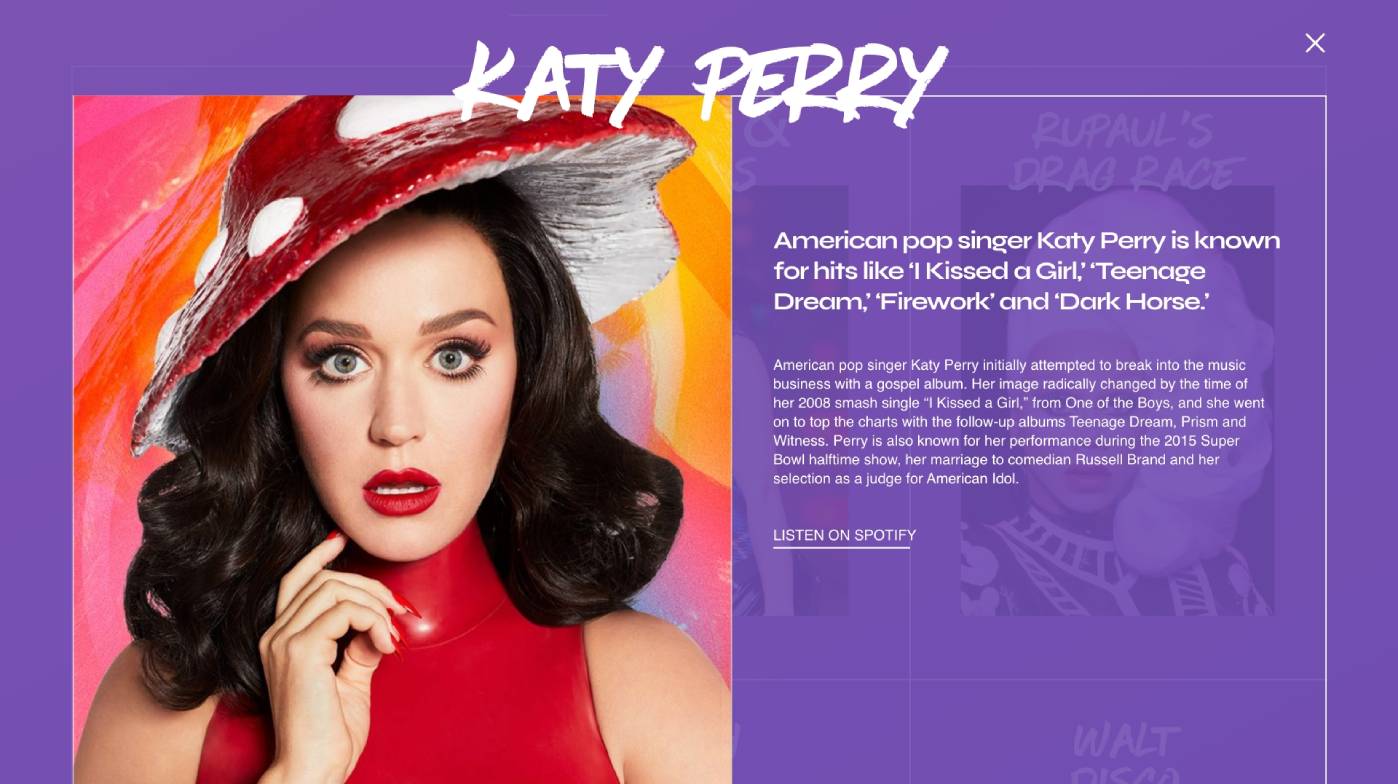Viewport: 1398px width, 784px height.
Task: Close the Katy Perry overlay with X
Action: click(x=1315, y=43)
